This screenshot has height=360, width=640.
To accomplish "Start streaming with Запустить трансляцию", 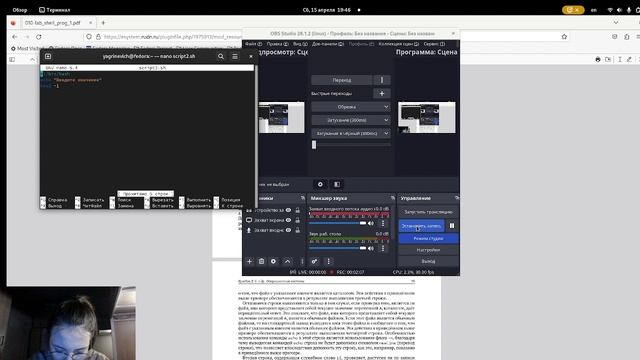I will pos(428,212).
